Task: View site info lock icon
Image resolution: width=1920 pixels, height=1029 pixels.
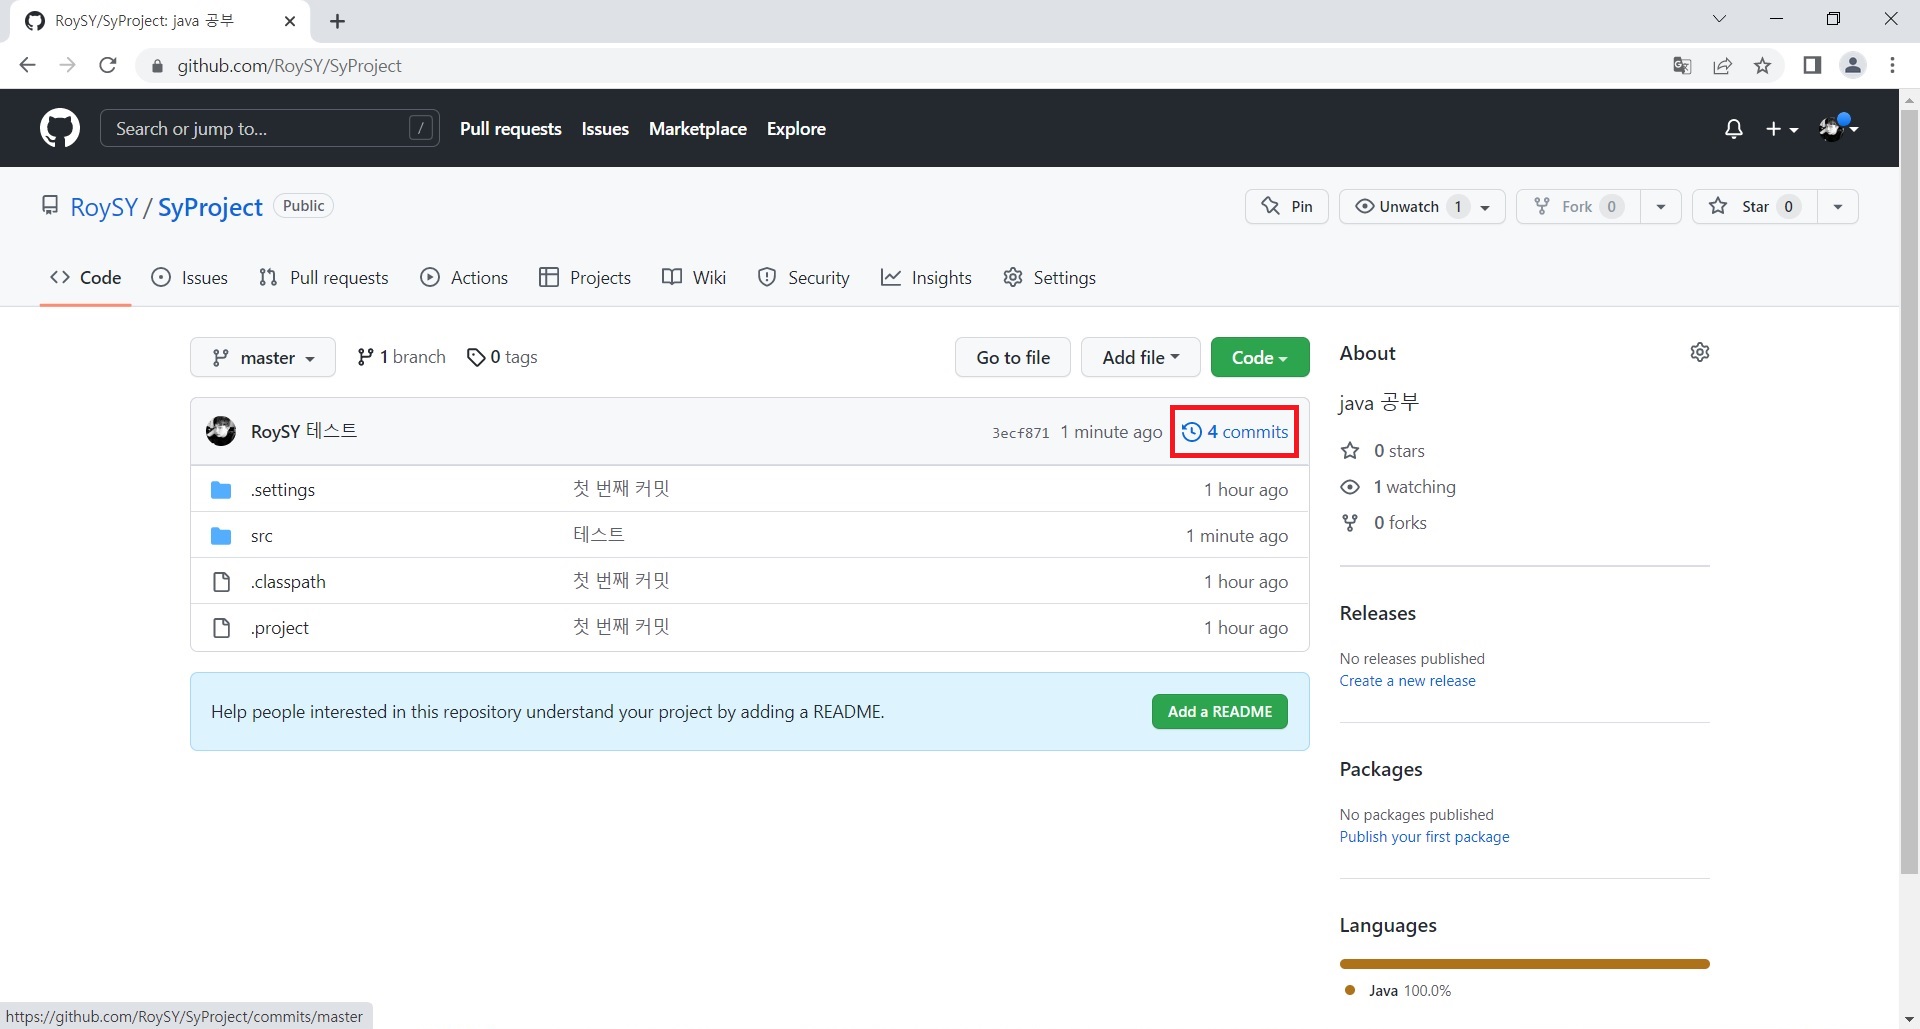Action: coord(156,66)
